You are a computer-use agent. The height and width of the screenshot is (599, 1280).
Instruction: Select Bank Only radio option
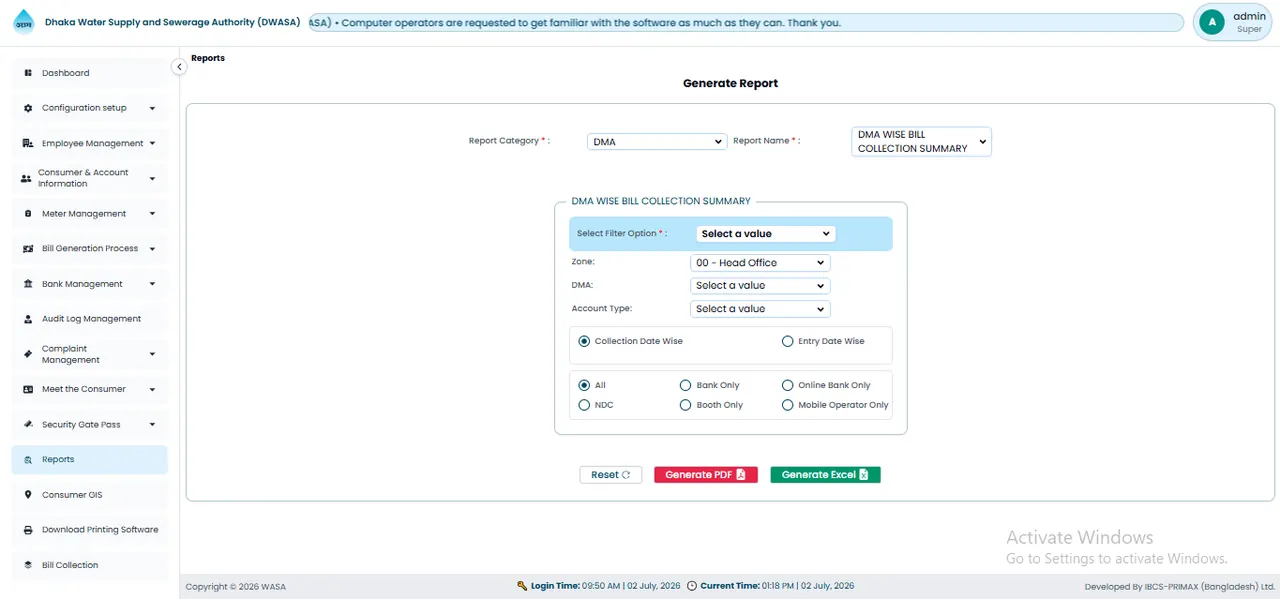click(x=685, y=385)
